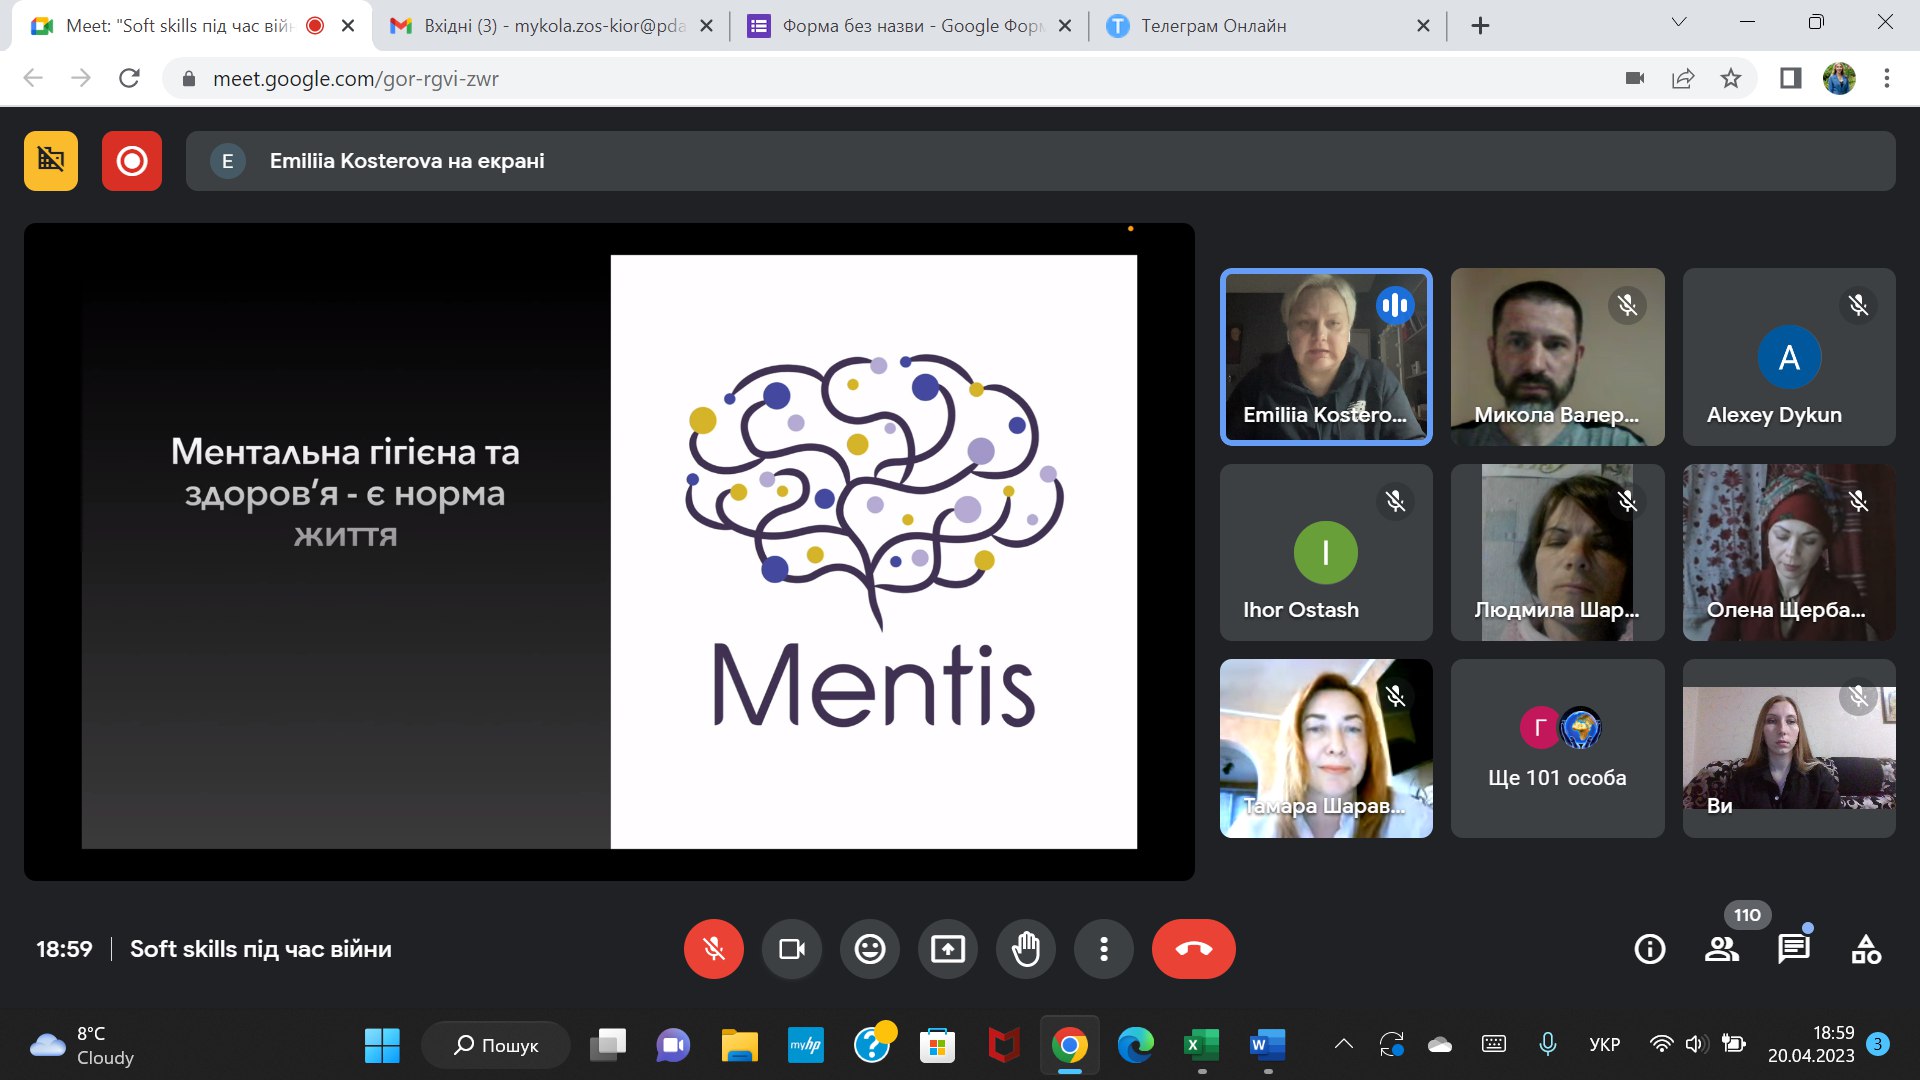This screenshot has height=1080, width=1920.
Task: Open more options three-dot menu in Meet
Action: pos(1103,948)
